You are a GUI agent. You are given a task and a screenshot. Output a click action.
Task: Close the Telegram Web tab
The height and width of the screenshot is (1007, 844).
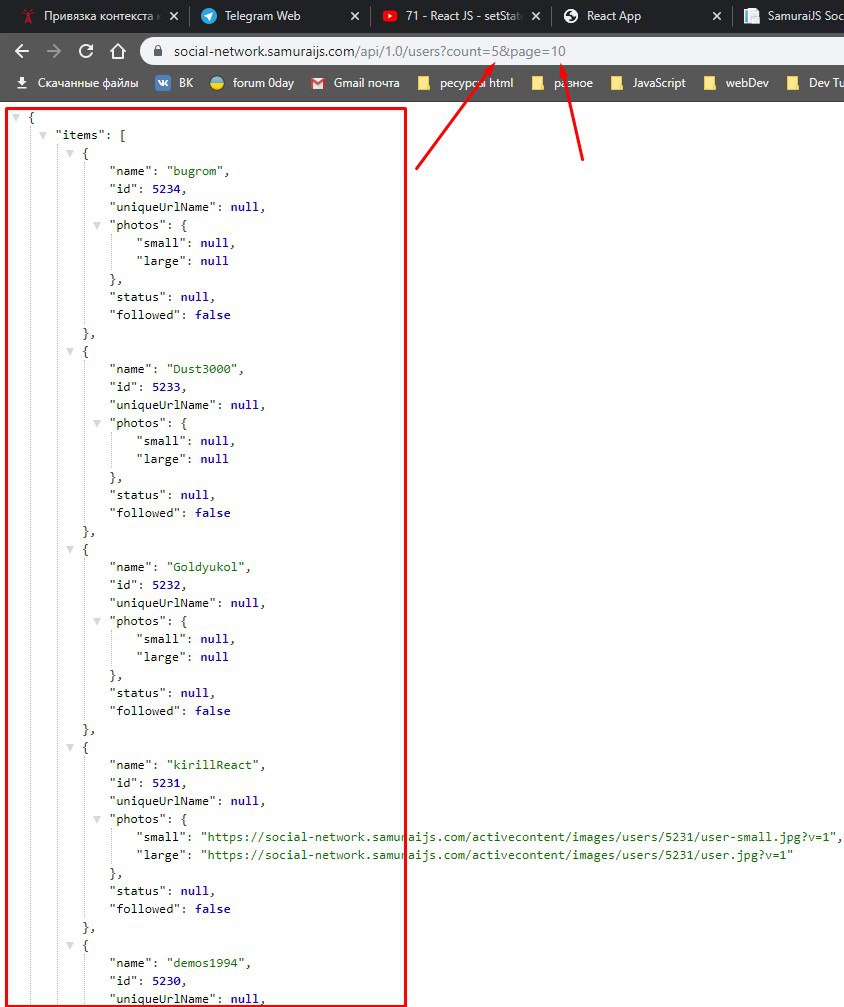coord(355,16)
